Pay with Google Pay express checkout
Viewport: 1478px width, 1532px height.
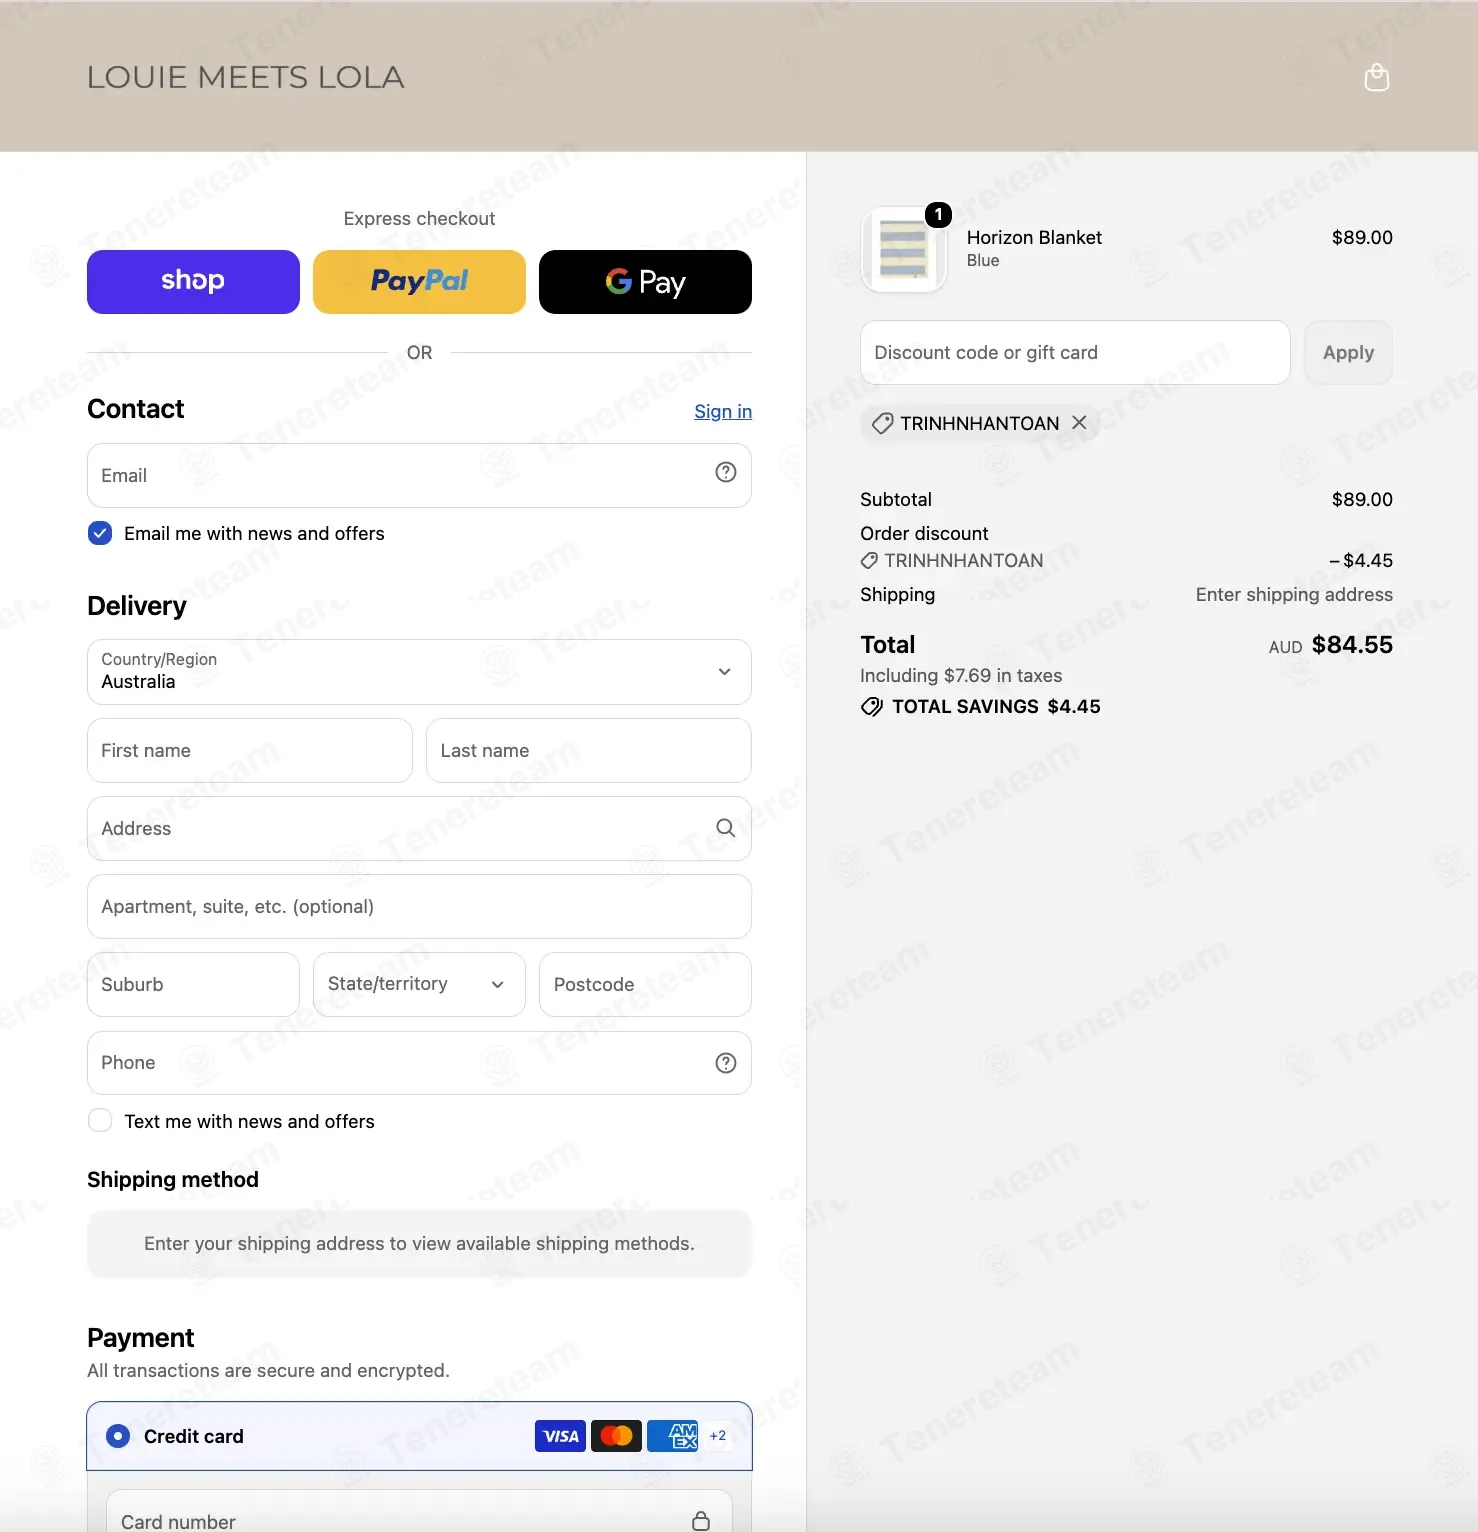(x=645, y=282)
